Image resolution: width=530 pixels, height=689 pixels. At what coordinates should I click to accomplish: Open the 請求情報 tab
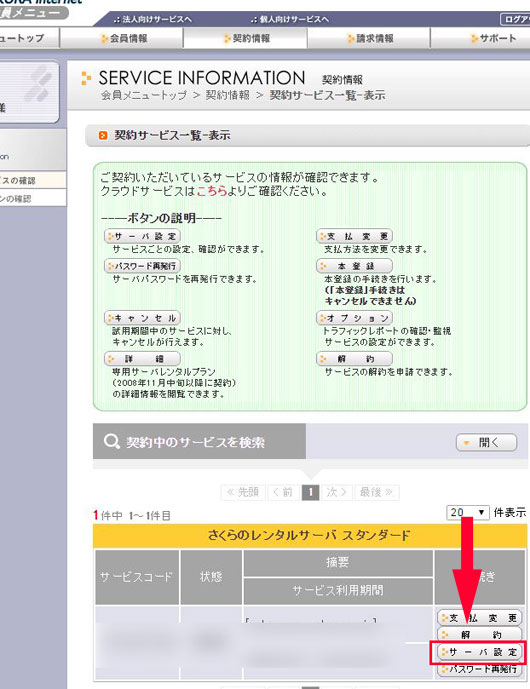point(368,38)
